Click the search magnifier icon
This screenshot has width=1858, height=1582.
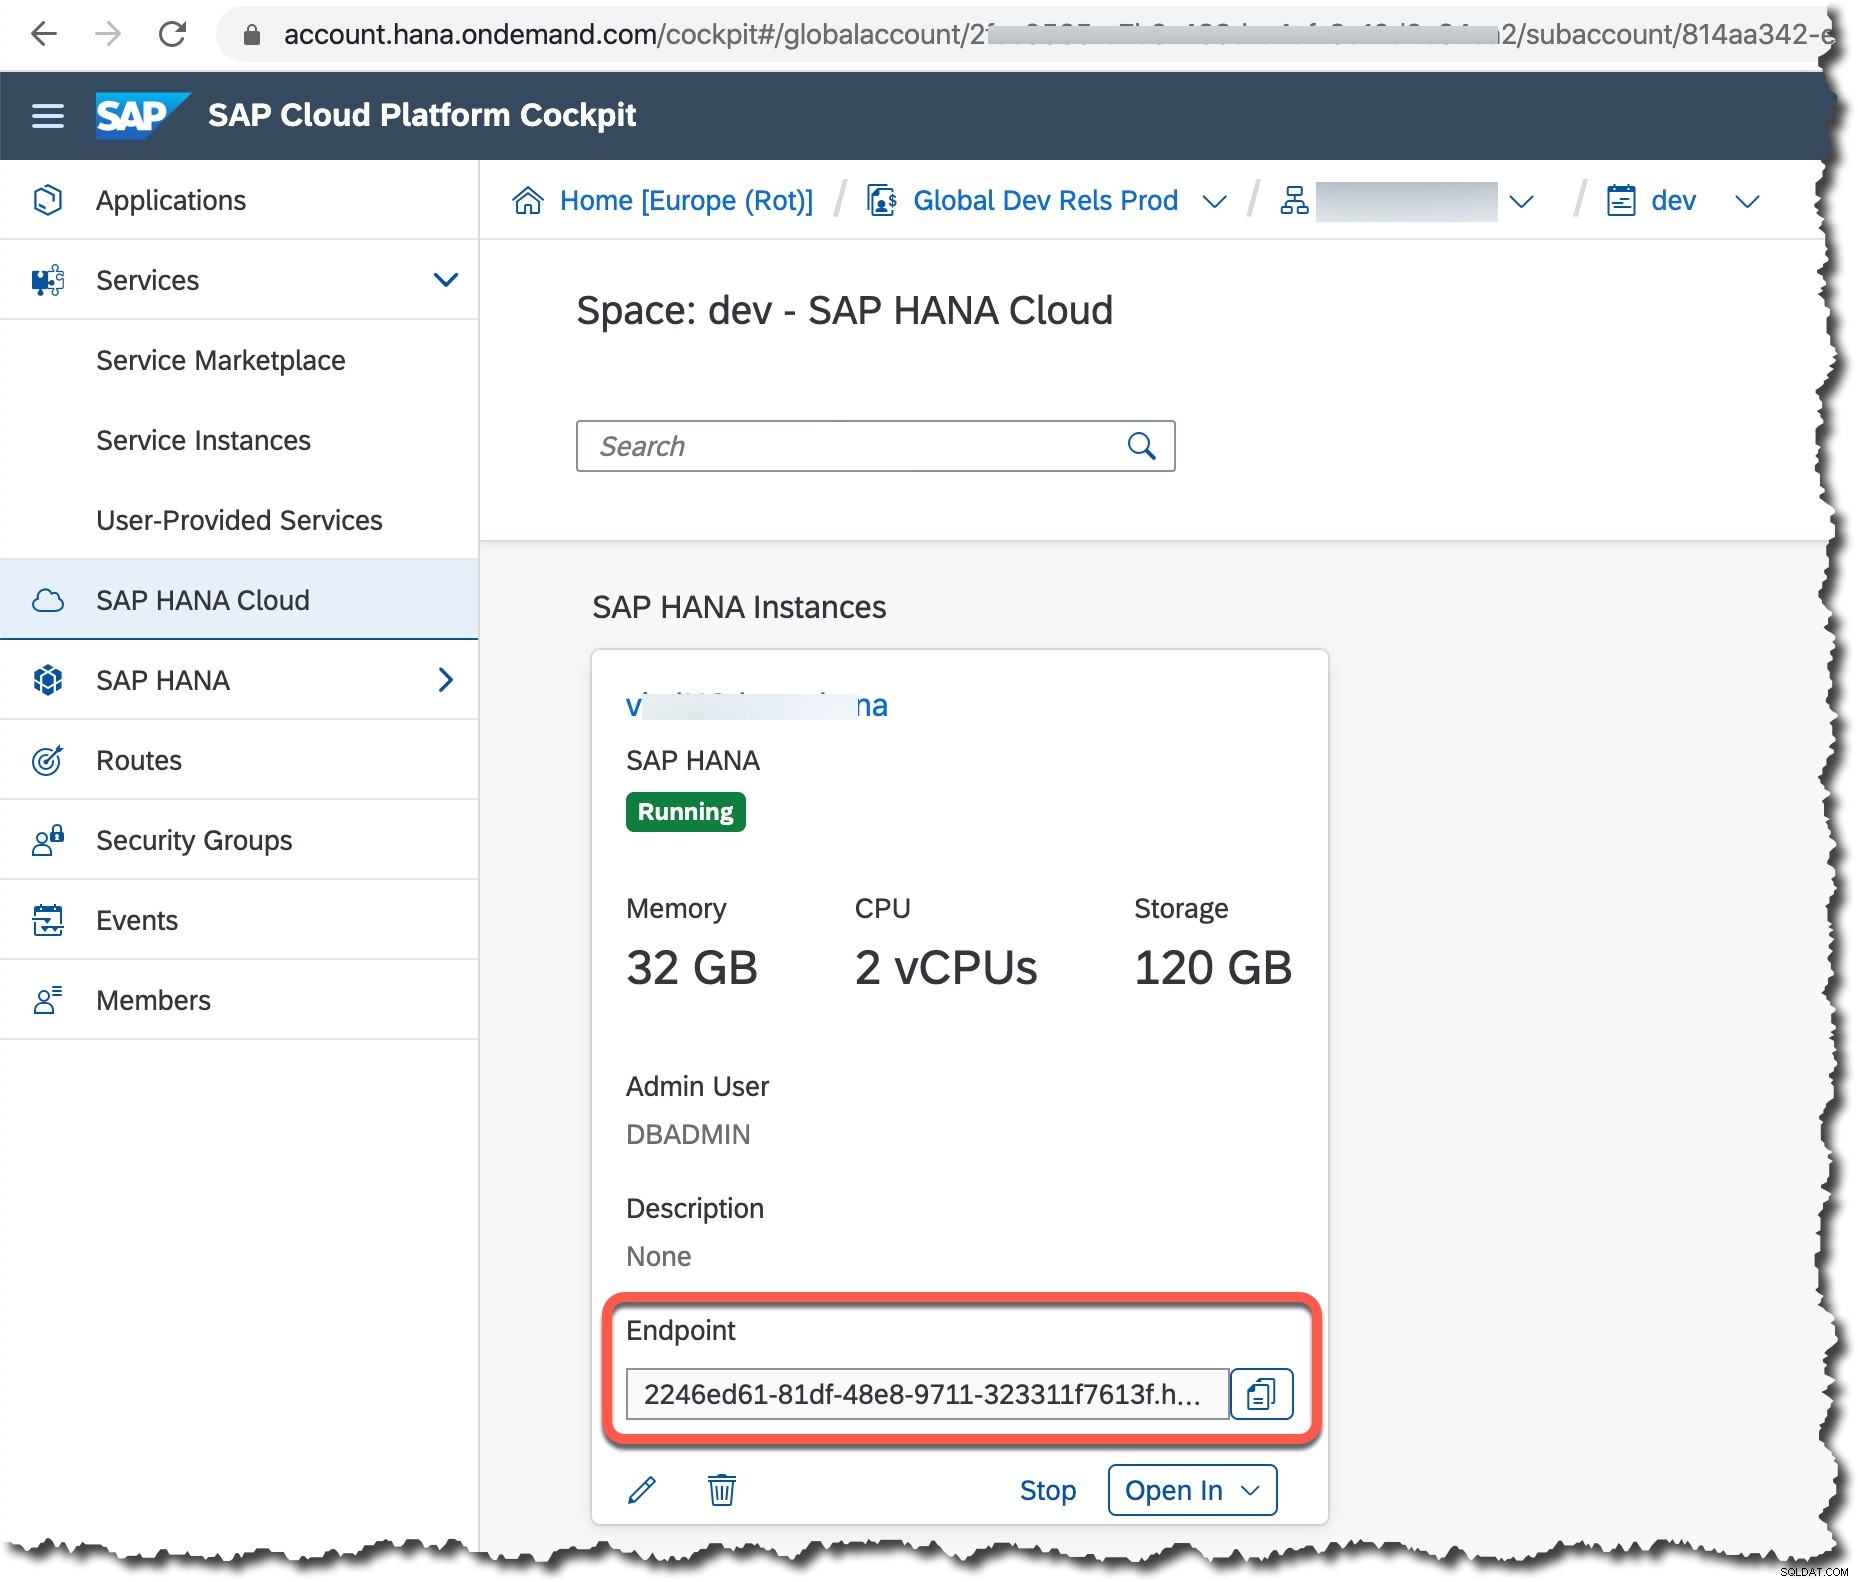[1142, 446]
